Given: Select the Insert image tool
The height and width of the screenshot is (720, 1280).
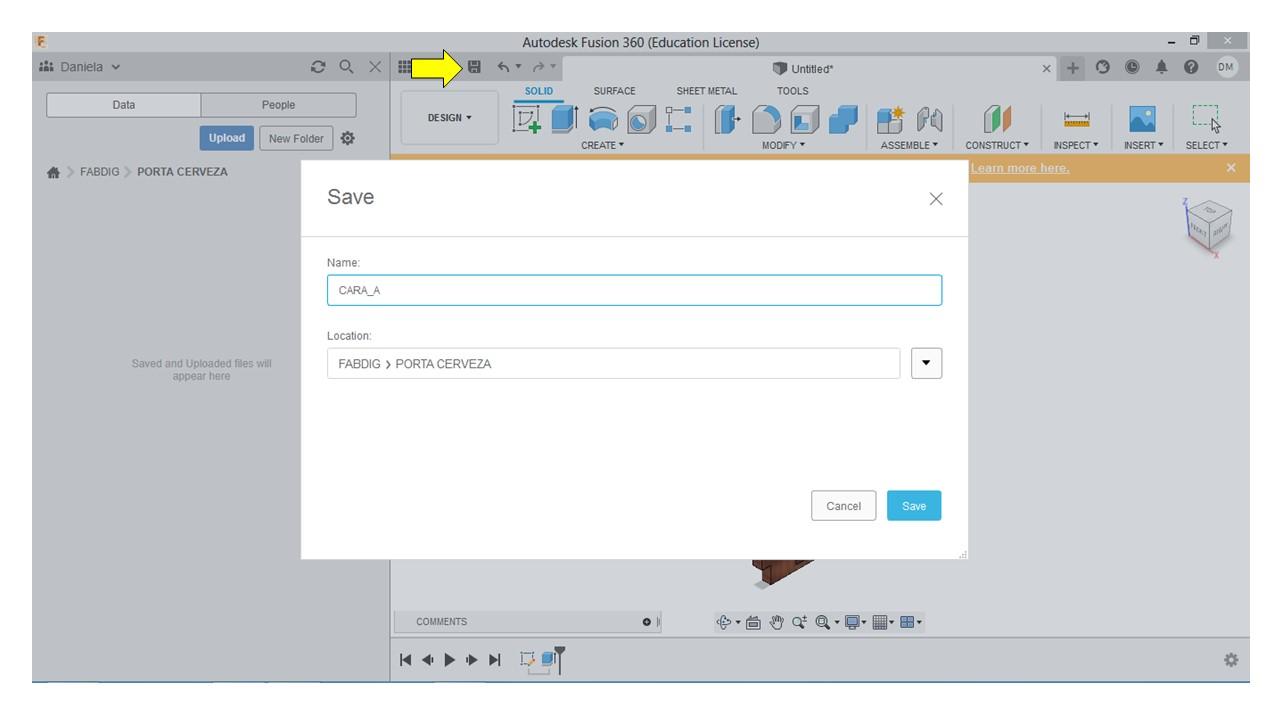Looking at the screenshot, I should pos(1143,120).
